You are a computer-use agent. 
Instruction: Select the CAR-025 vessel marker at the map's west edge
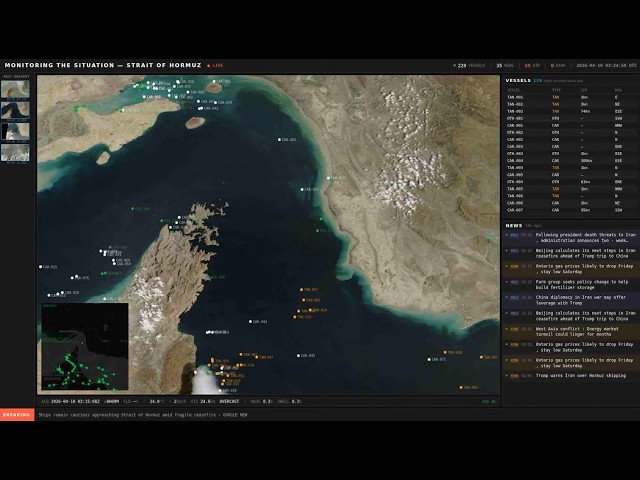[40, 267]
